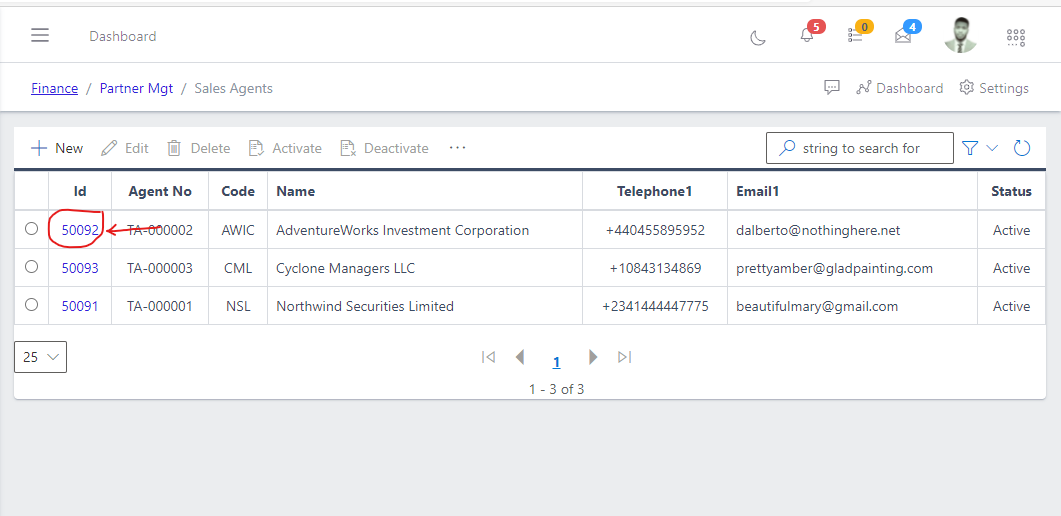Open mail inbox with 4 messages

pos(903,37)
